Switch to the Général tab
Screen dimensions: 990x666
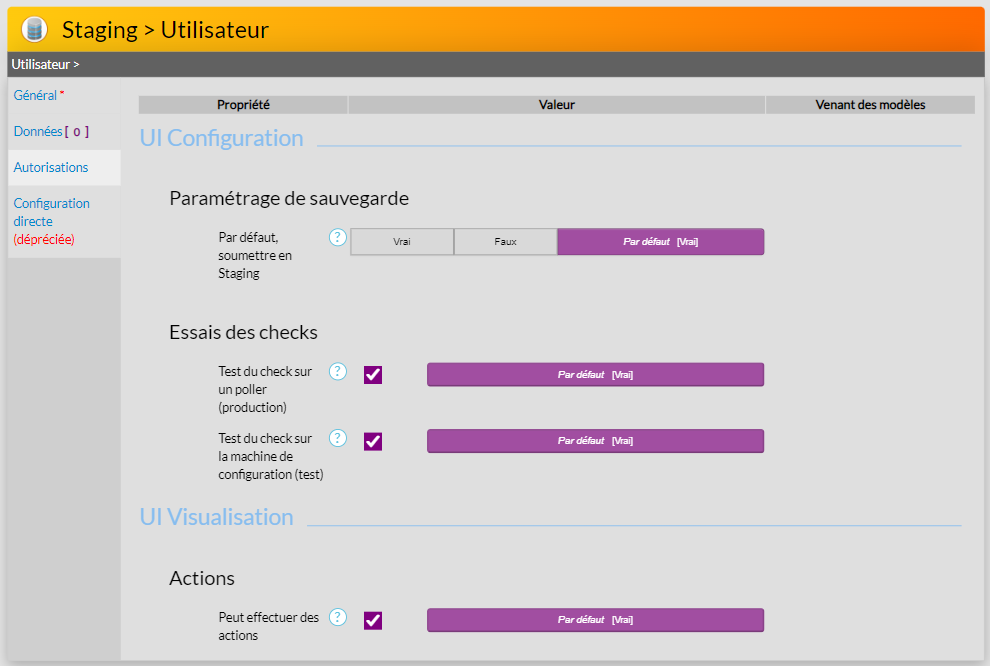(36, 96)
